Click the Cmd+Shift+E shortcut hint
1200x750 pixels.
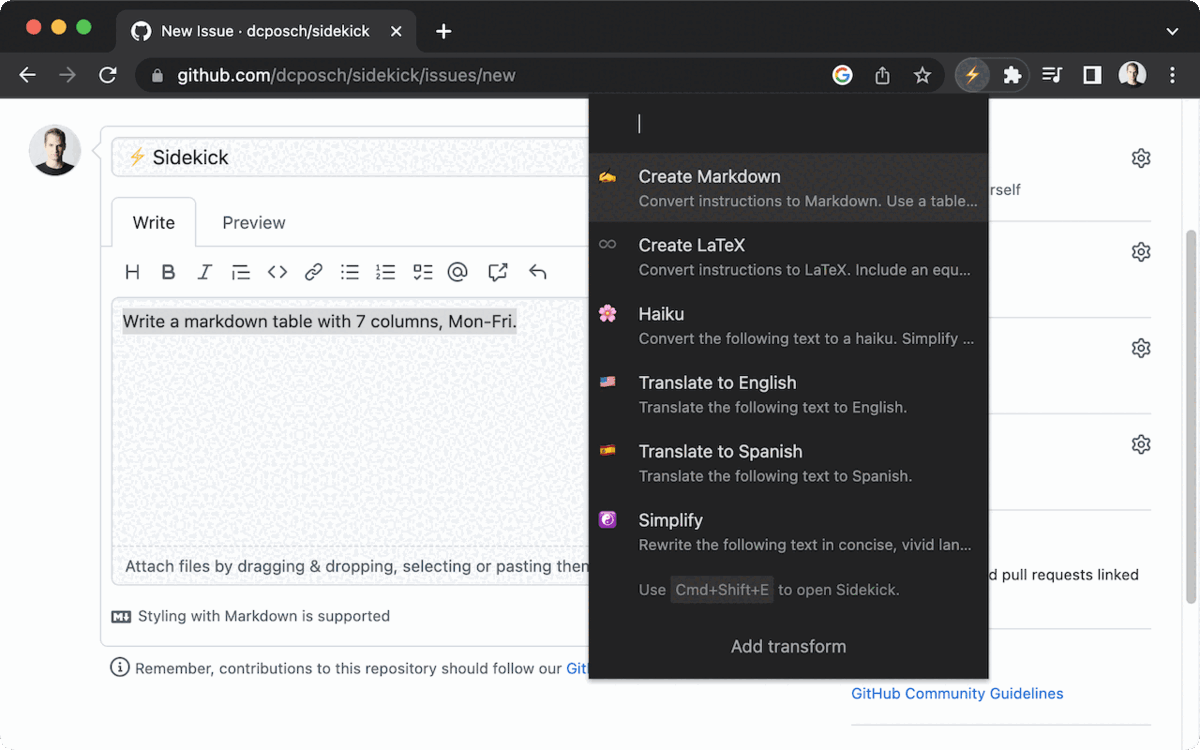[x=722, y=590]
